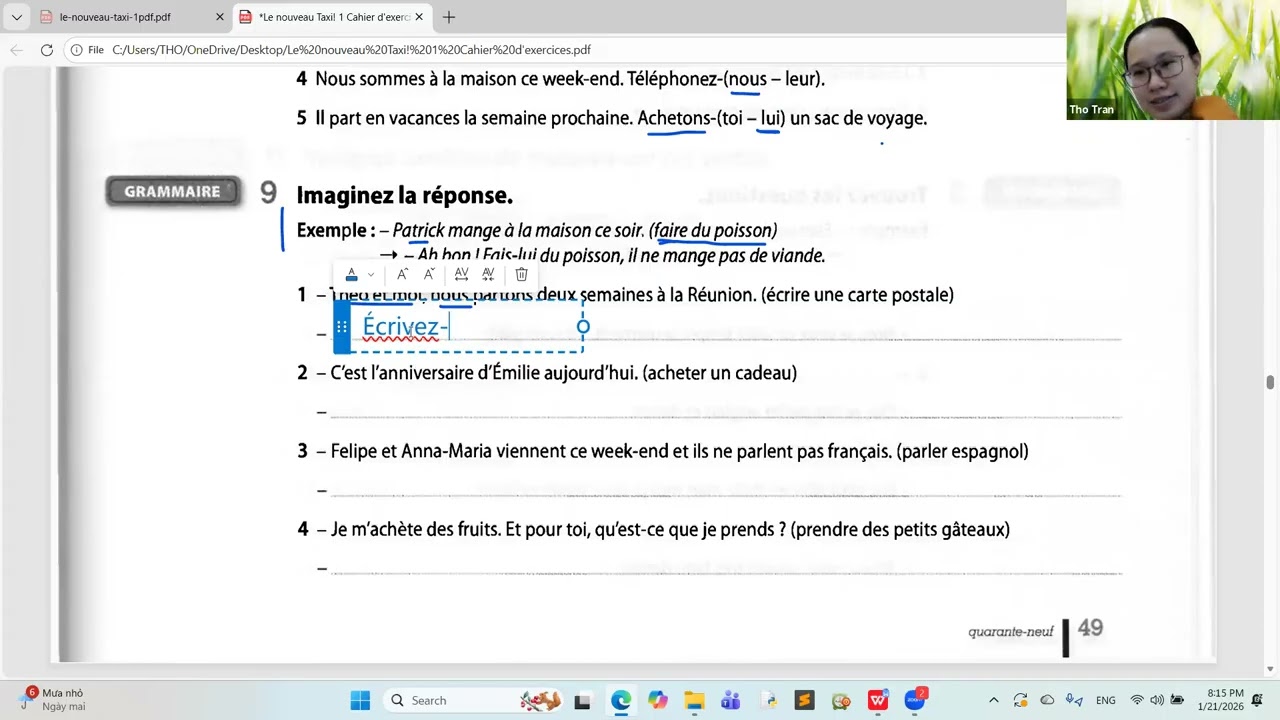Open the Python file icon on taskbar
1280x720 pixels.
768,700
